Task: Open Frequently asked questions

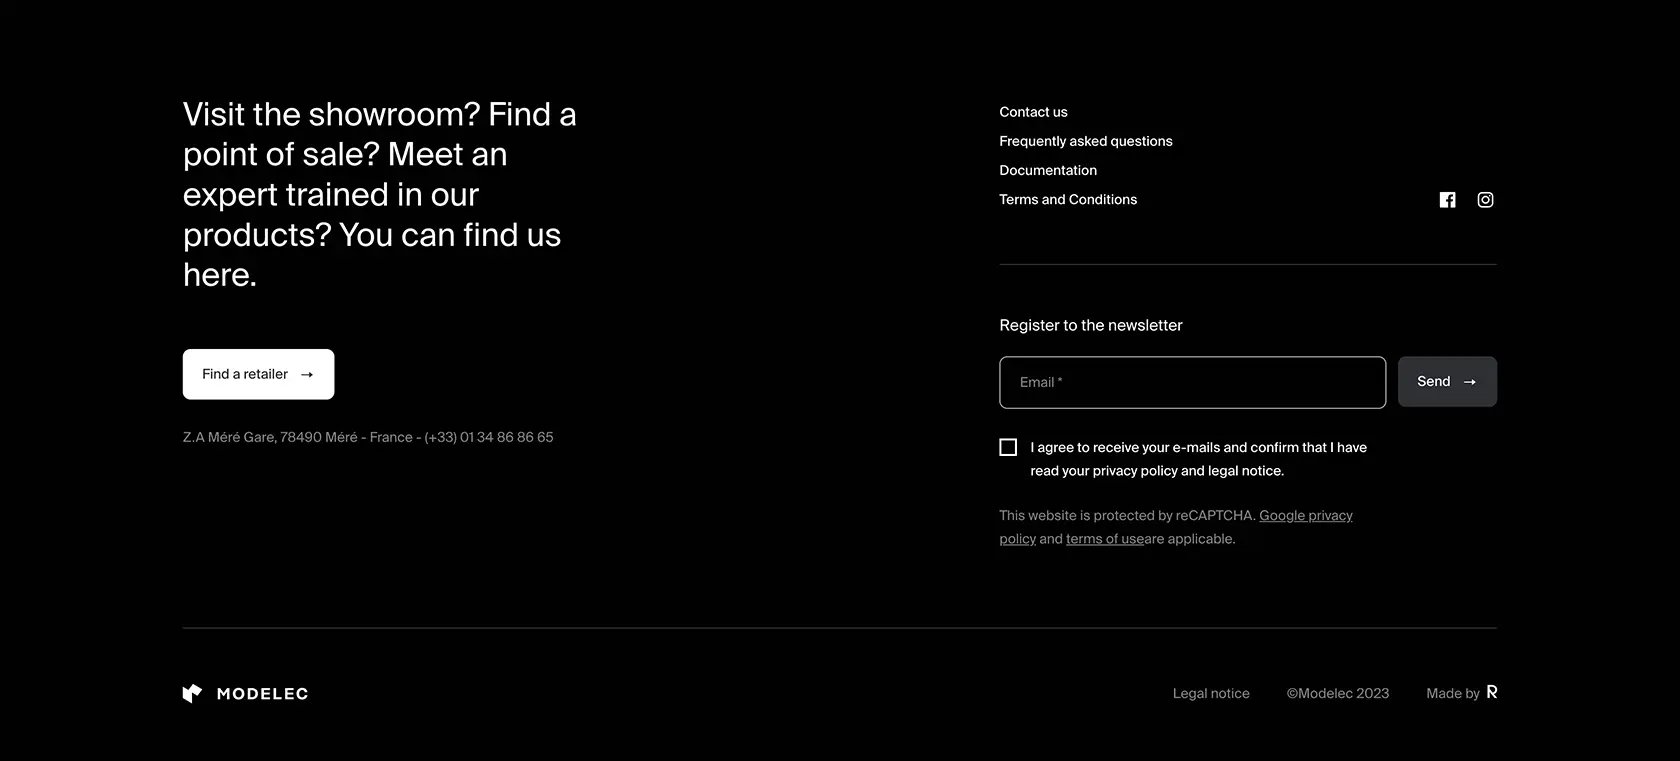Action: coord(1085,141)
